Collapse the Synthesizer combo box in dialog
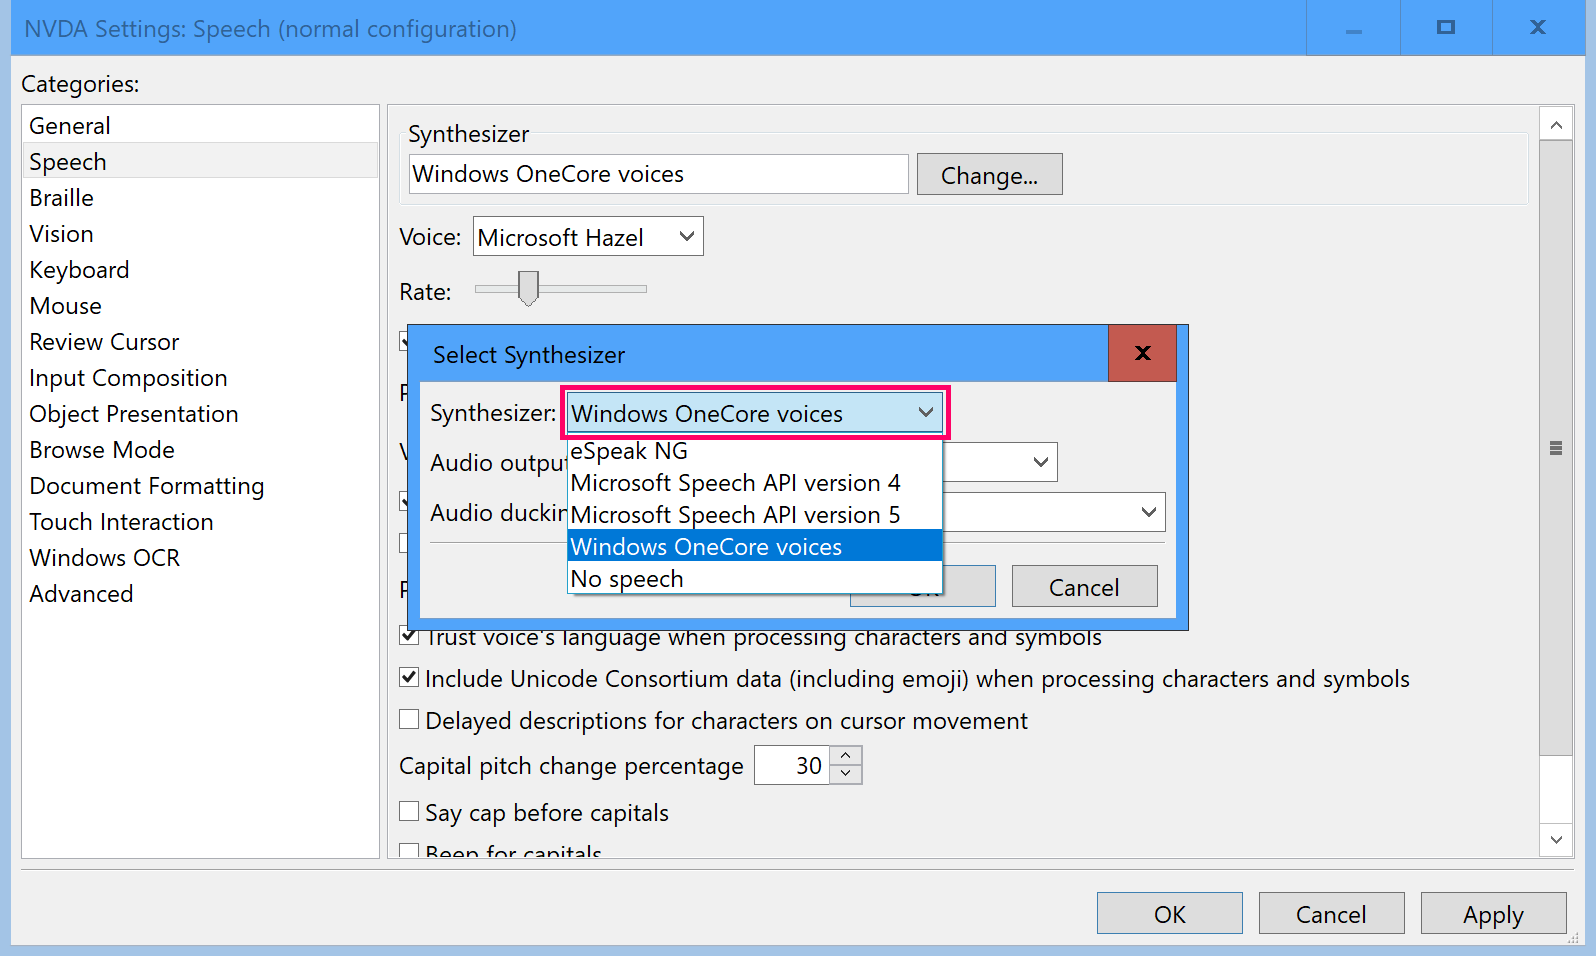This screenshot has height=956, width=1596. 755,413
